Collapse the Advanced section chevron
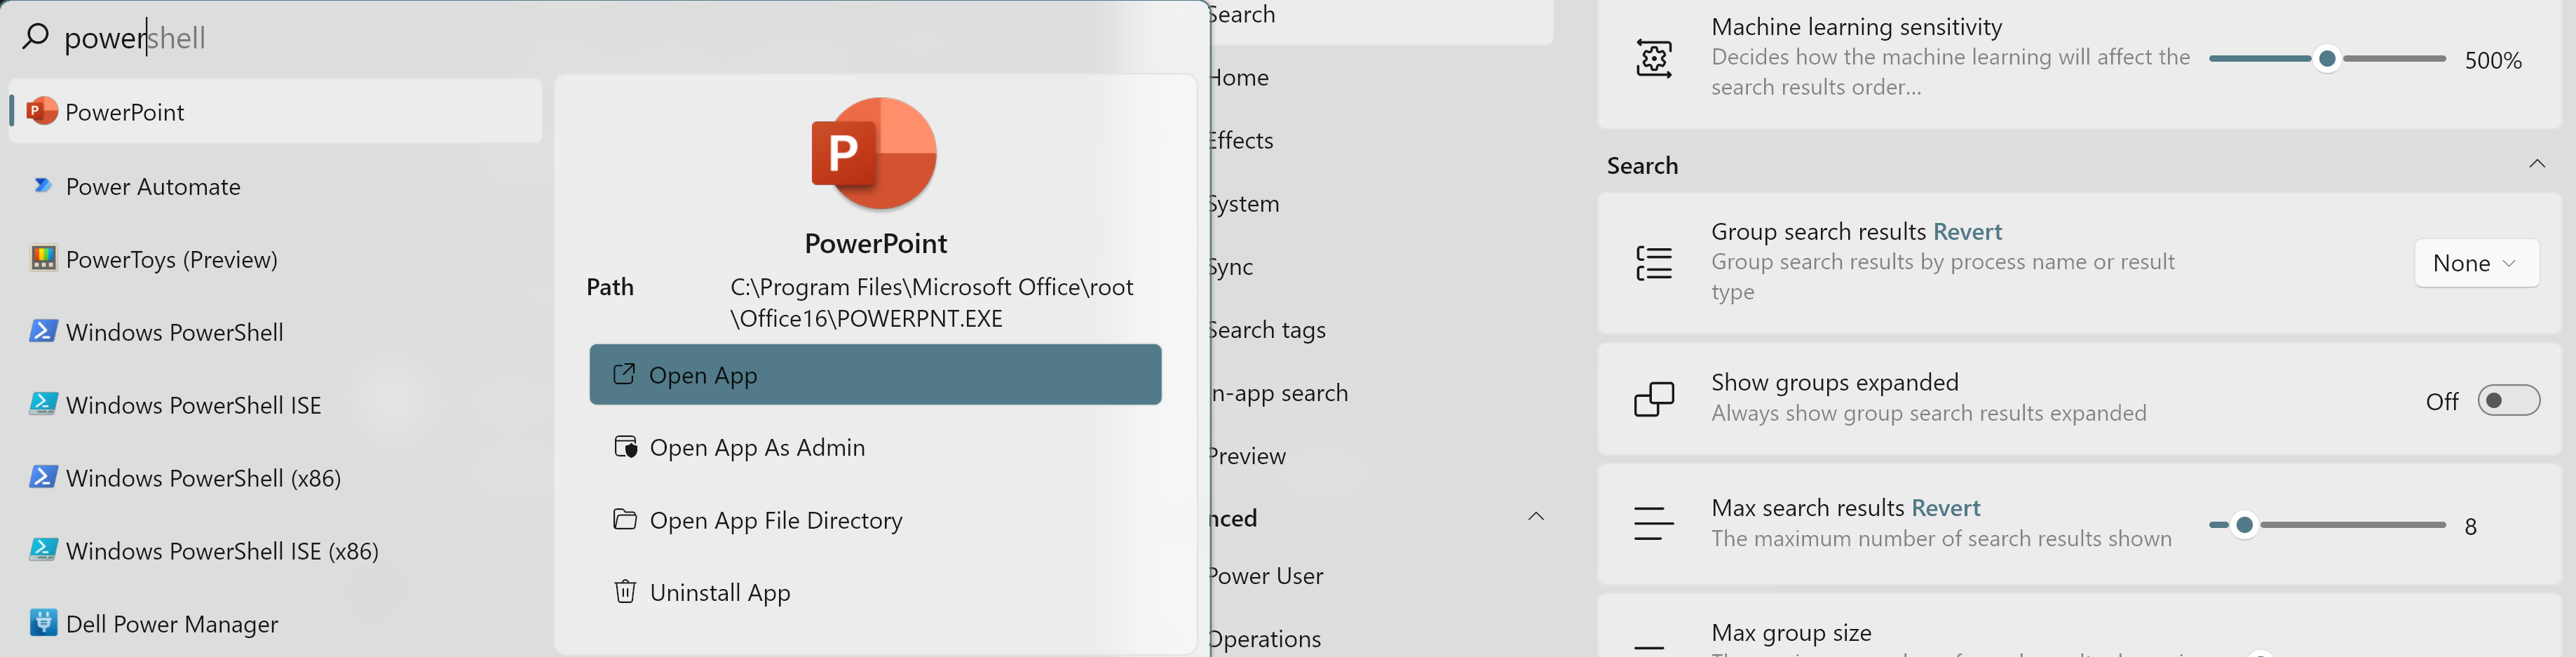The height and width of the screenshot is (657, 2576). [x=1536, y=516]
